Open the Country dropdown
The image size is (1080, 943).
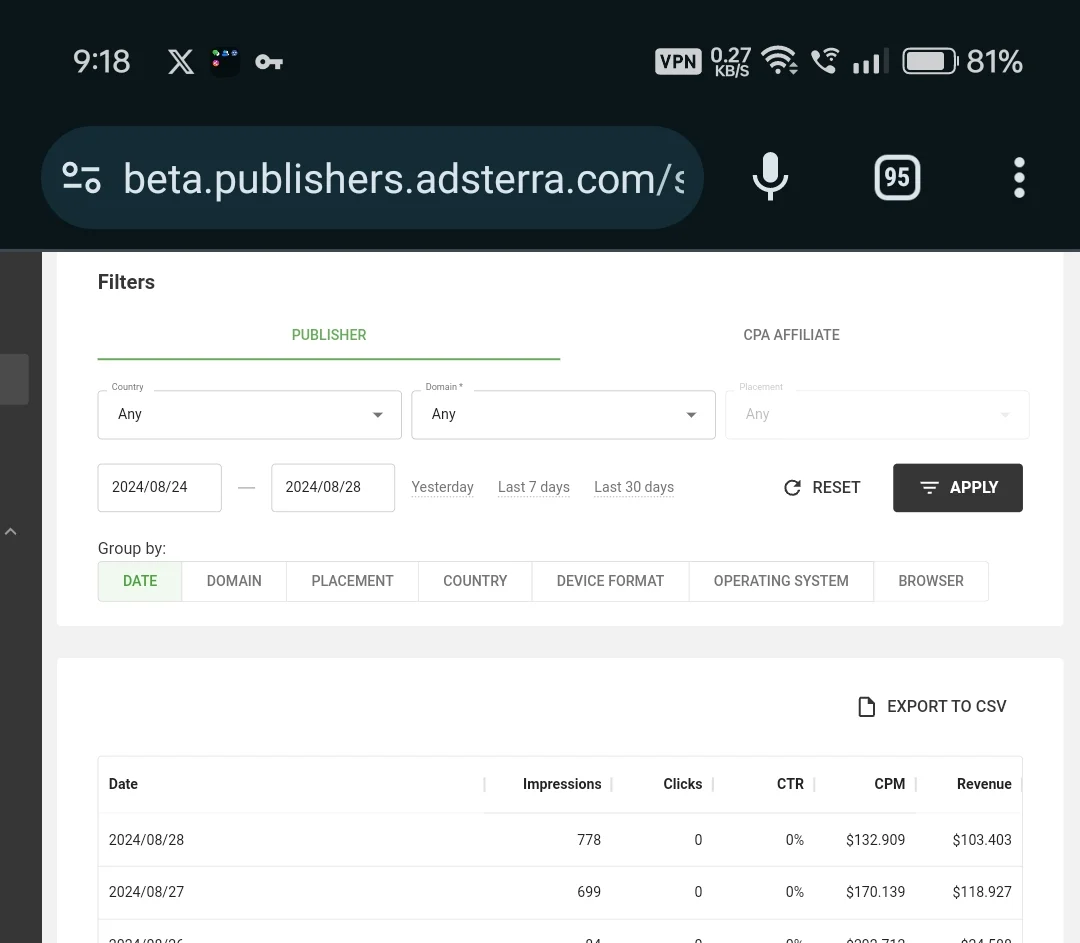click(249, 415)
